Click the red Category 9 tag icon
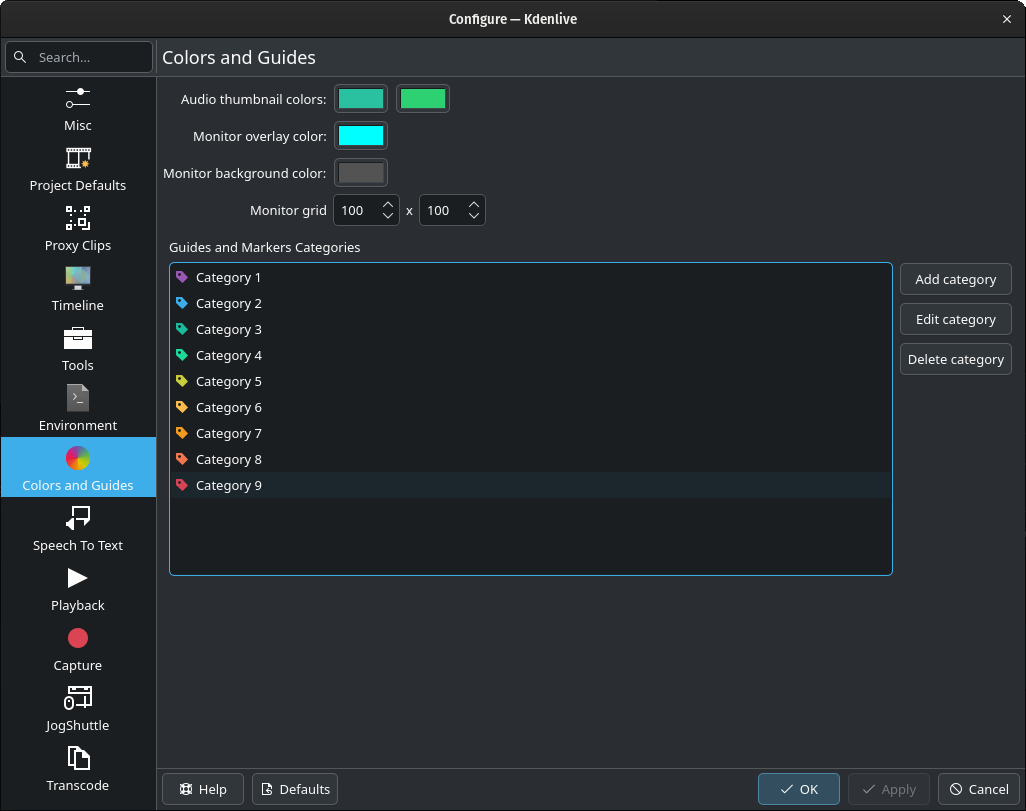This screenshot has height=811, width=1026. click(182, 485)
